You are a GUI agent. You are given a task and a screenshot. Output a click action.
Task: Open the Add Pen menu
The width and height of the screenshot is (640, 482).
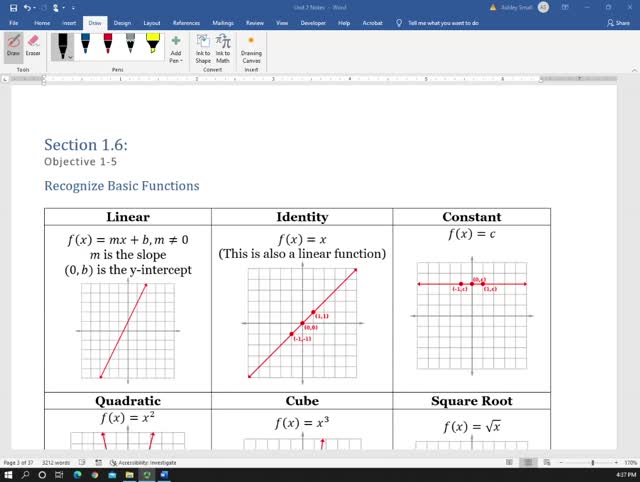(x=176, y=49)
